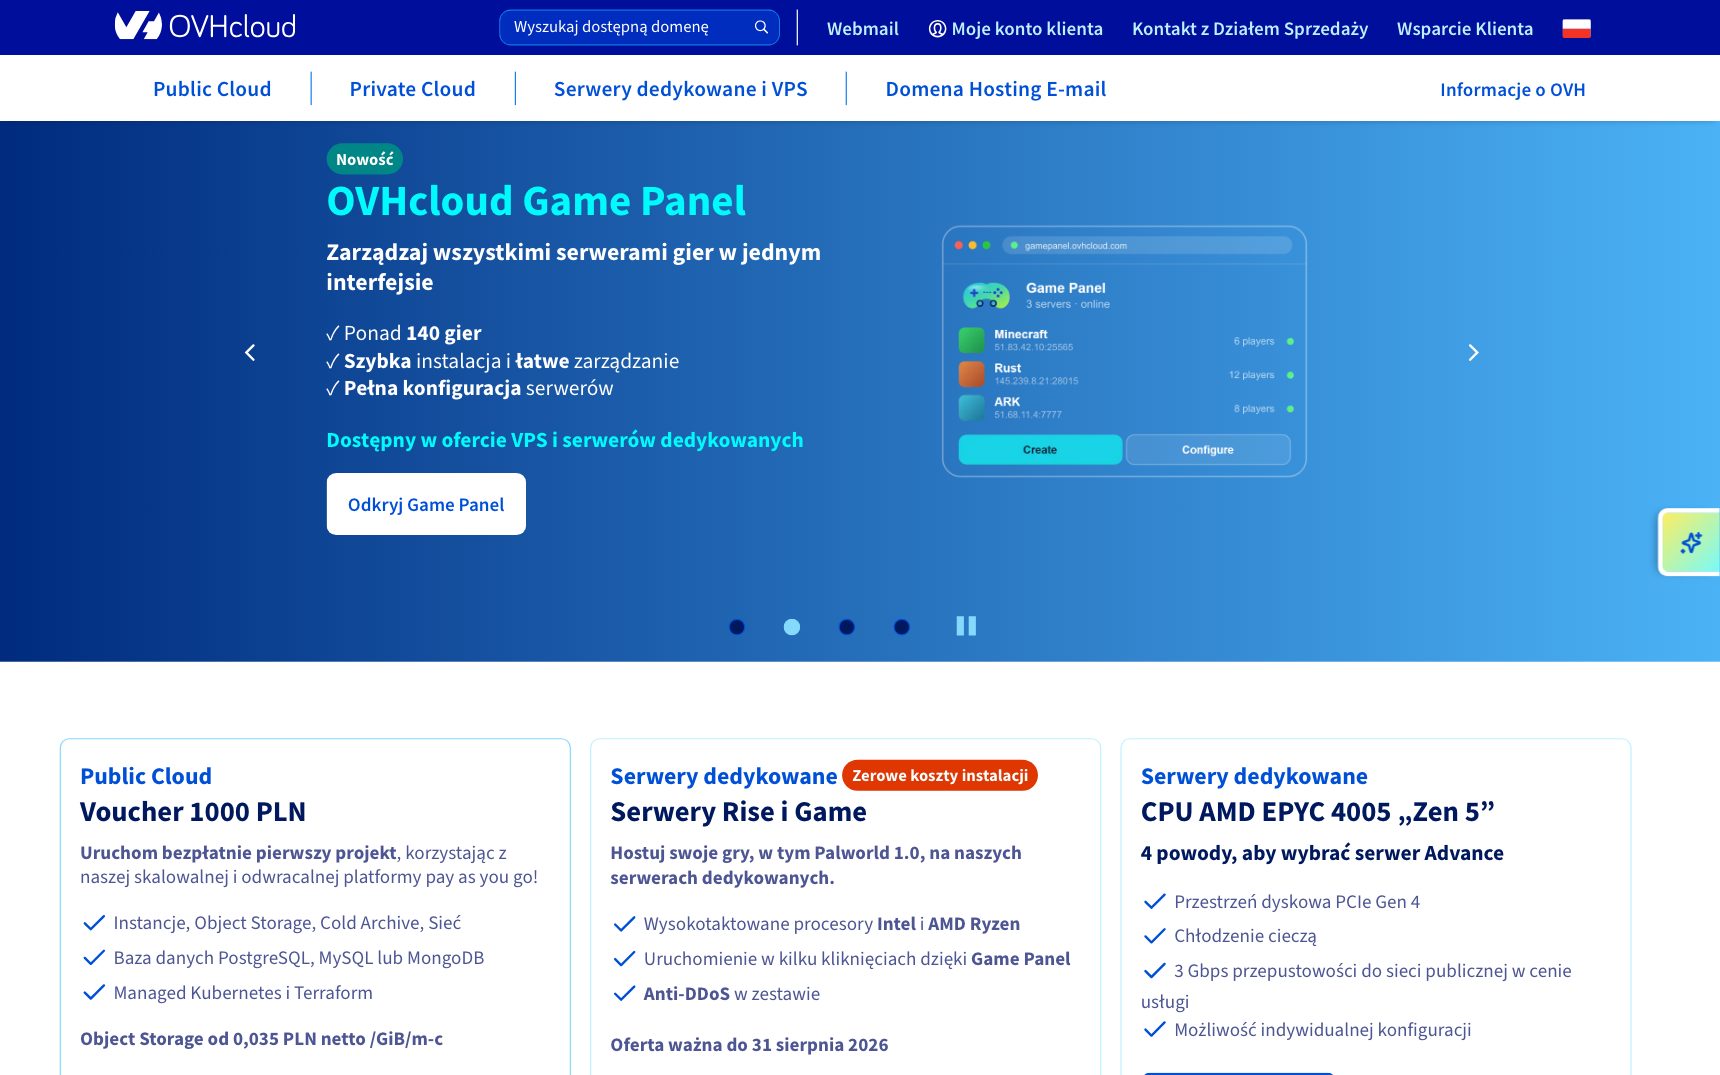1720x1075 pixels.
Task: Pause the carousel autoplay
Action: (x=966, y=626)
